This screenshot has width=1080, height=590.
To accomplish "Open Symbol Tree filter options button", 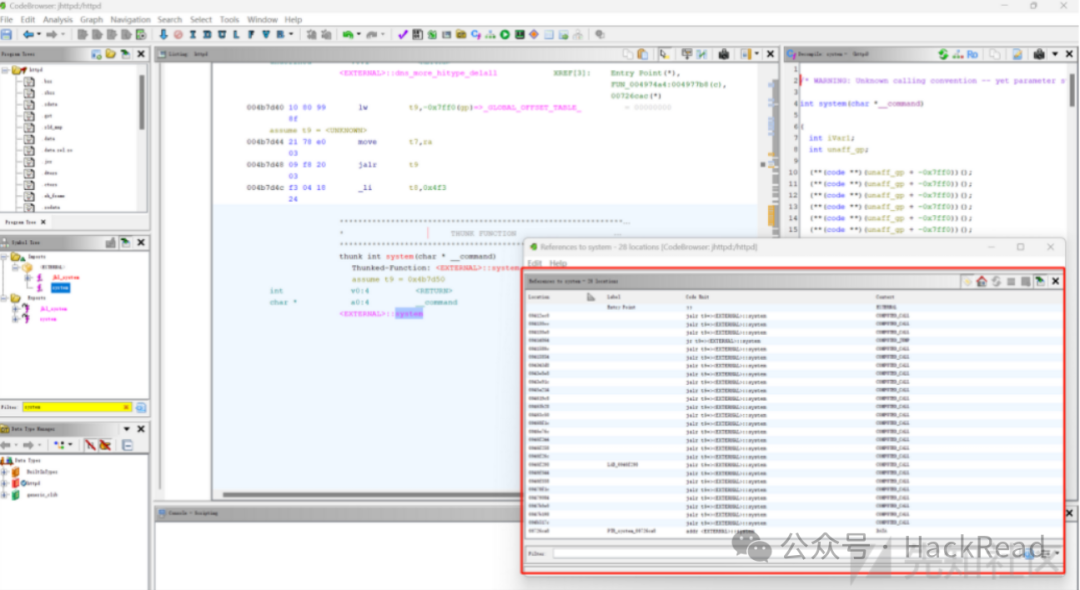I will [141, 408].
